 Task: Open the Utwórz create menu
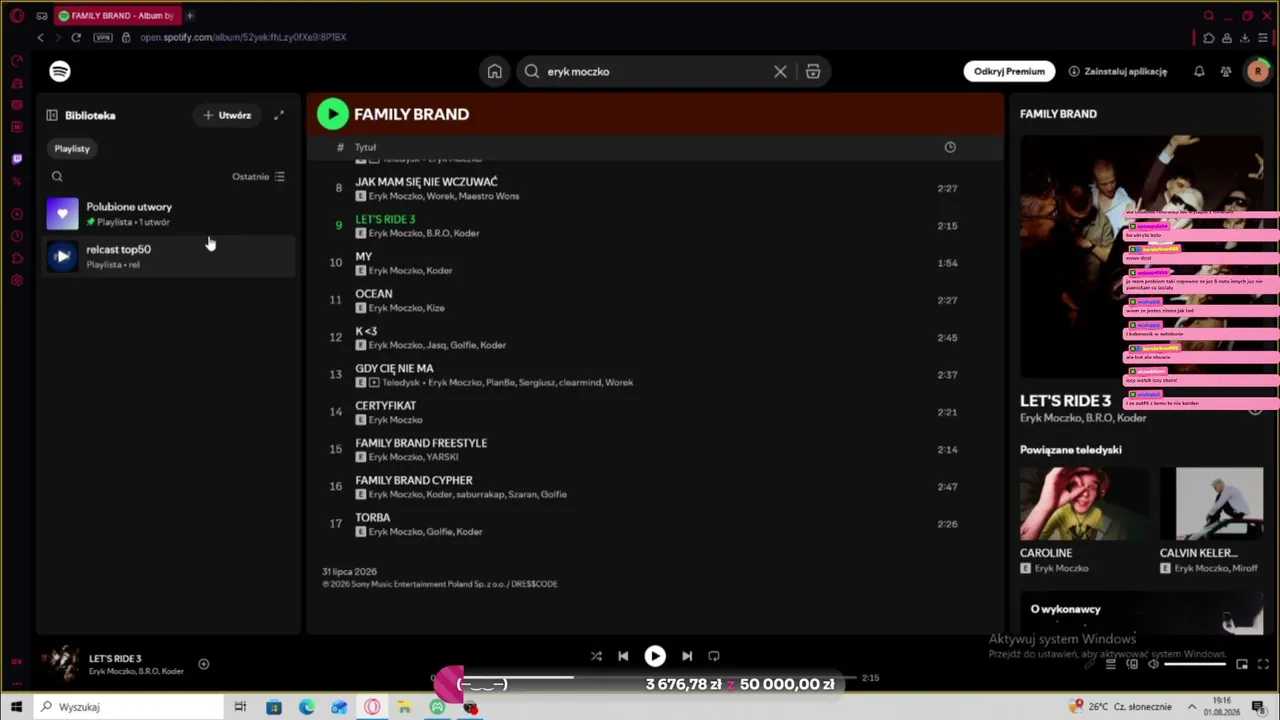point(227,115)
